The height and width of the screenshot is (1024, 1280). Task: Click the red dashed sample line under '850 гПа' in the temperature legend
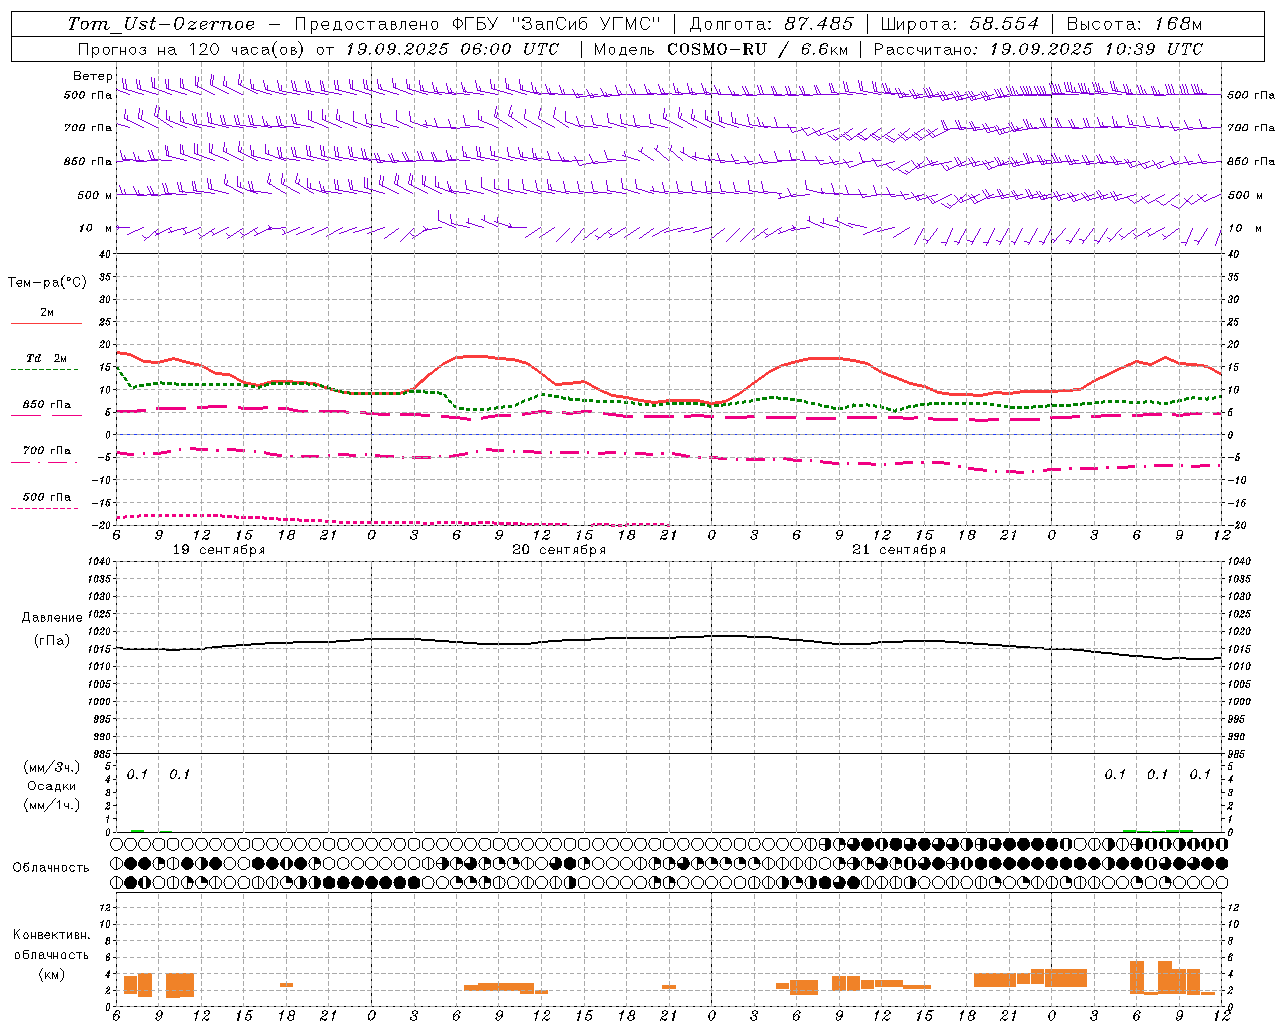[x=44, y=416]
